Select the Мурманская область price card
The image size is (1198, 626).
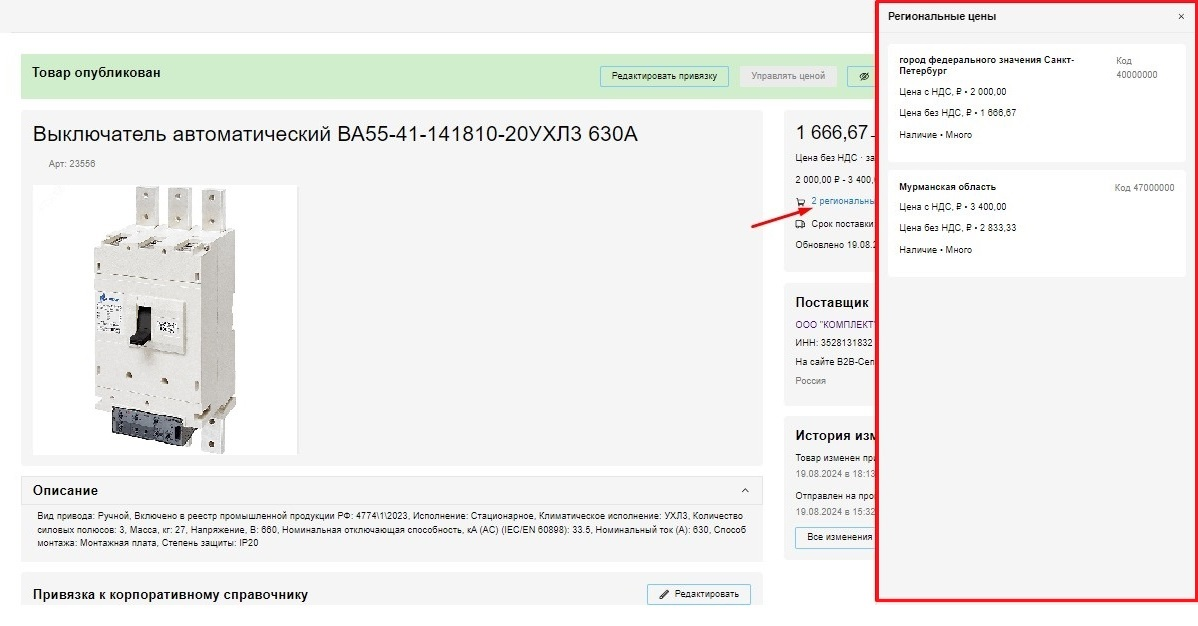(1036, 223)
